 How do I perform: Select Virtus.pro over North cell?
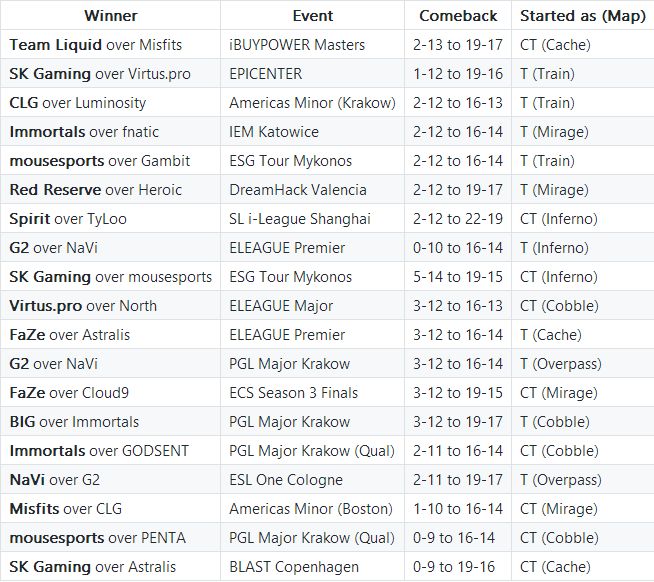point(83,306)
